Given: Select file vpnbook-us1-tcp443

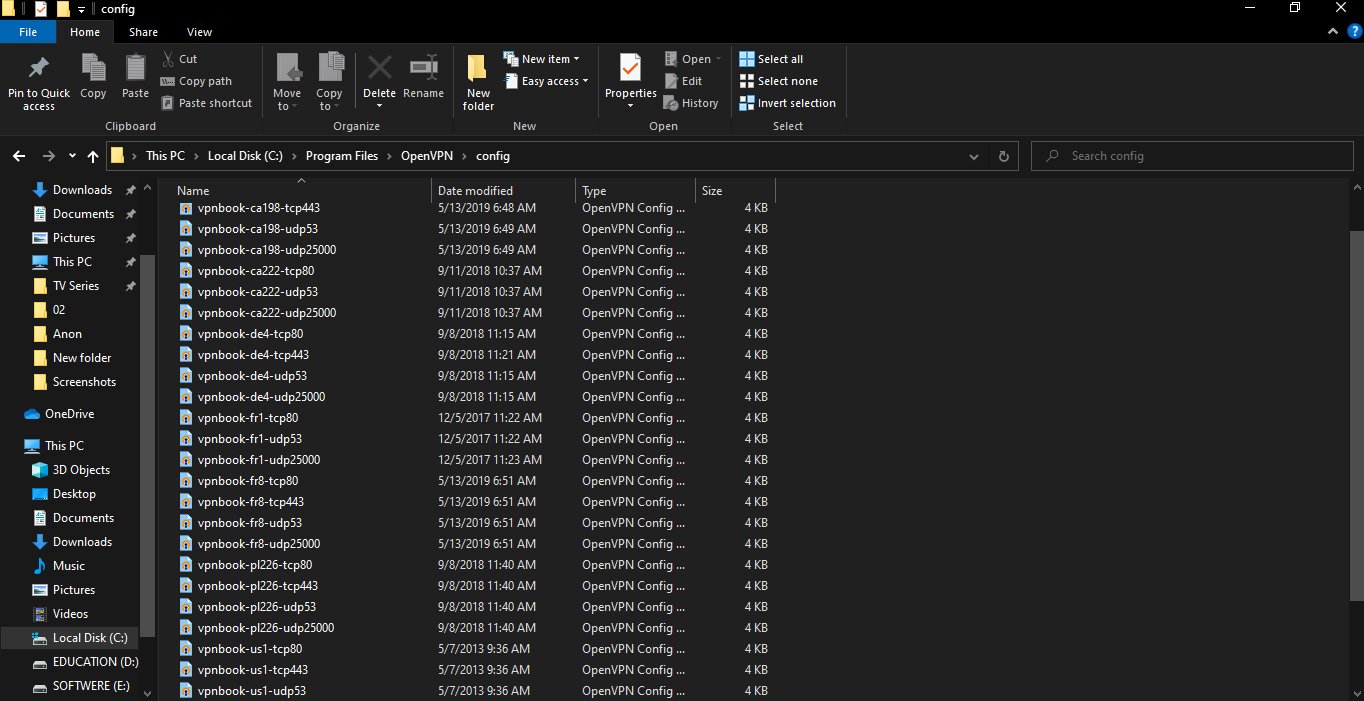Looking at the screenshot, I should [253, 670].
